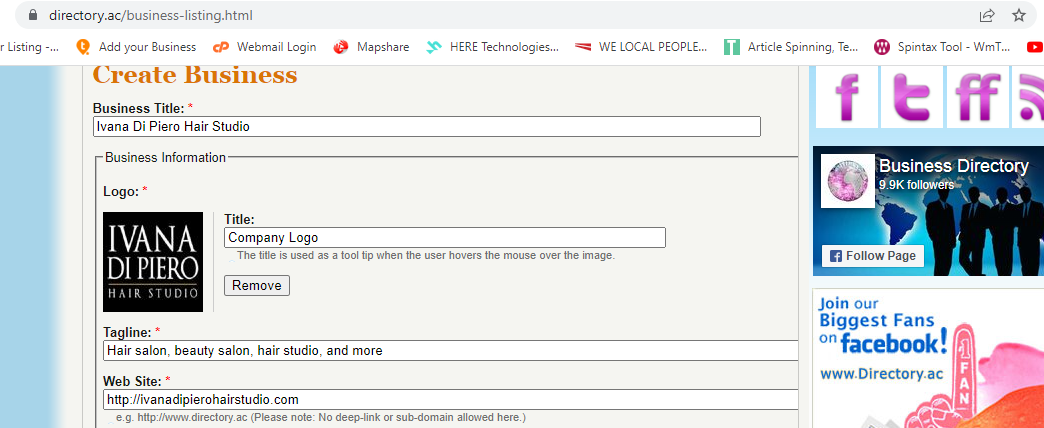Click the Business Title input field
The height and width of the screenshot is (428, 1044).
[x=427, y=126]
